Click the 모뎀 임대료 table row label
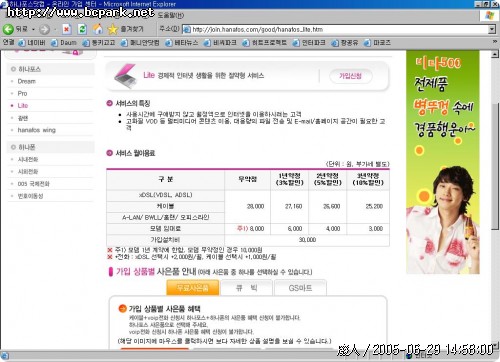500x362 pixels. click(165, 229)
